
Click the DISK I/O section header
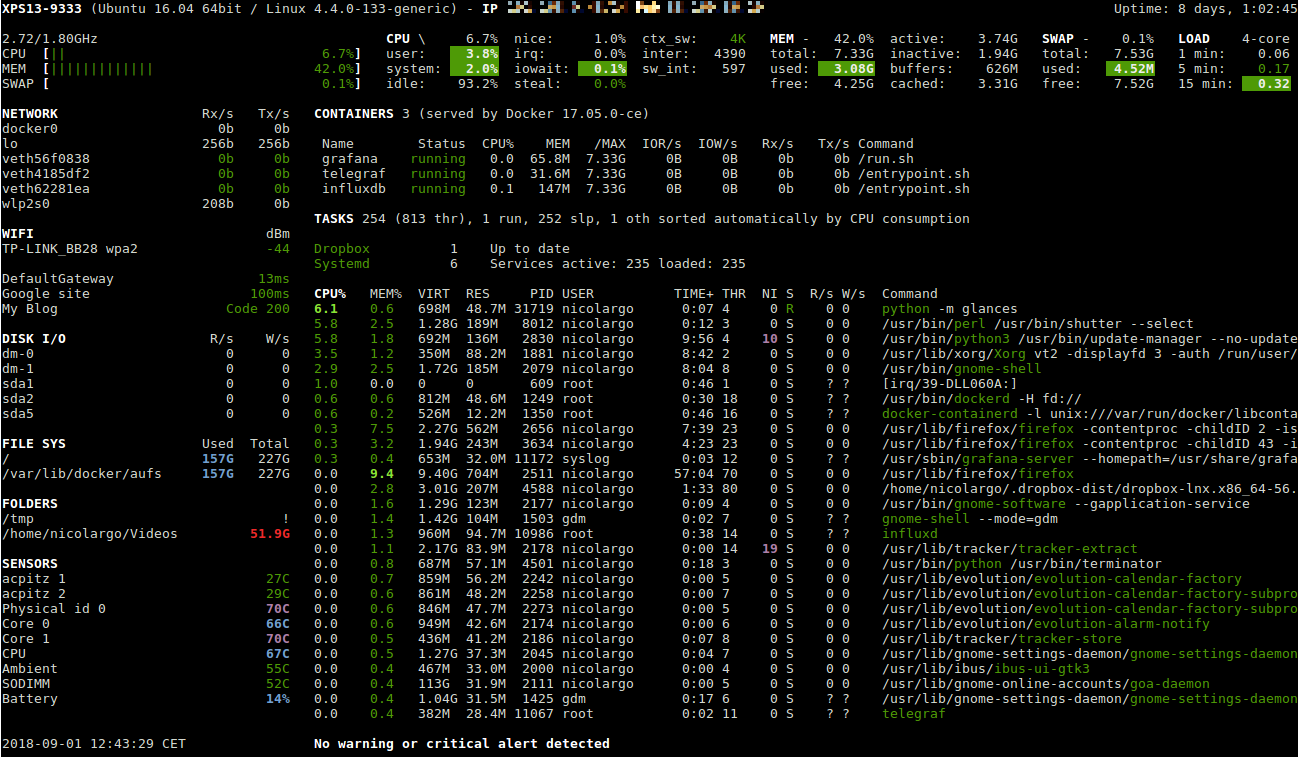[x=34, y=339]
